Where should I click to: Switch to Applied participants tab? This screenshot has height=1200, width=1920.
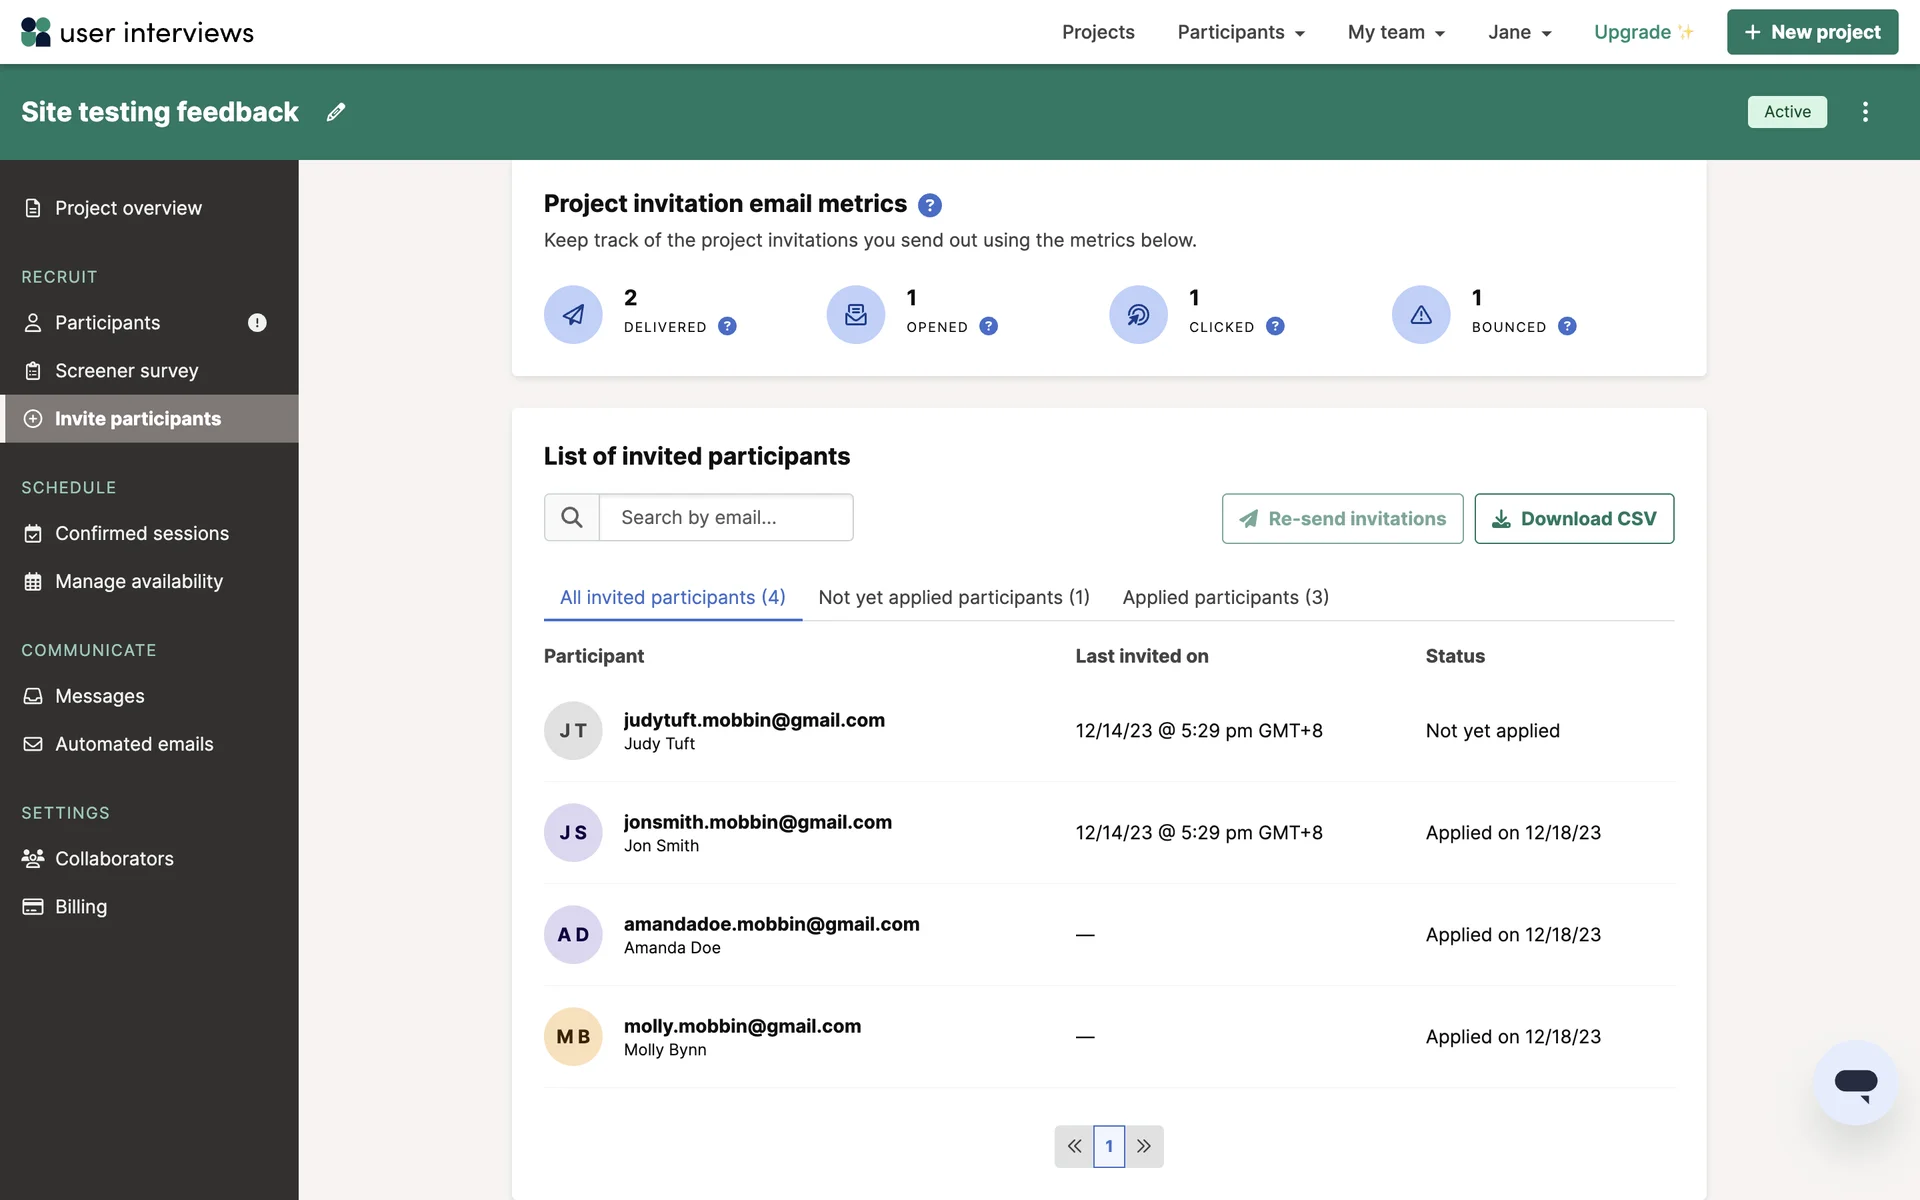(1225, 597)
